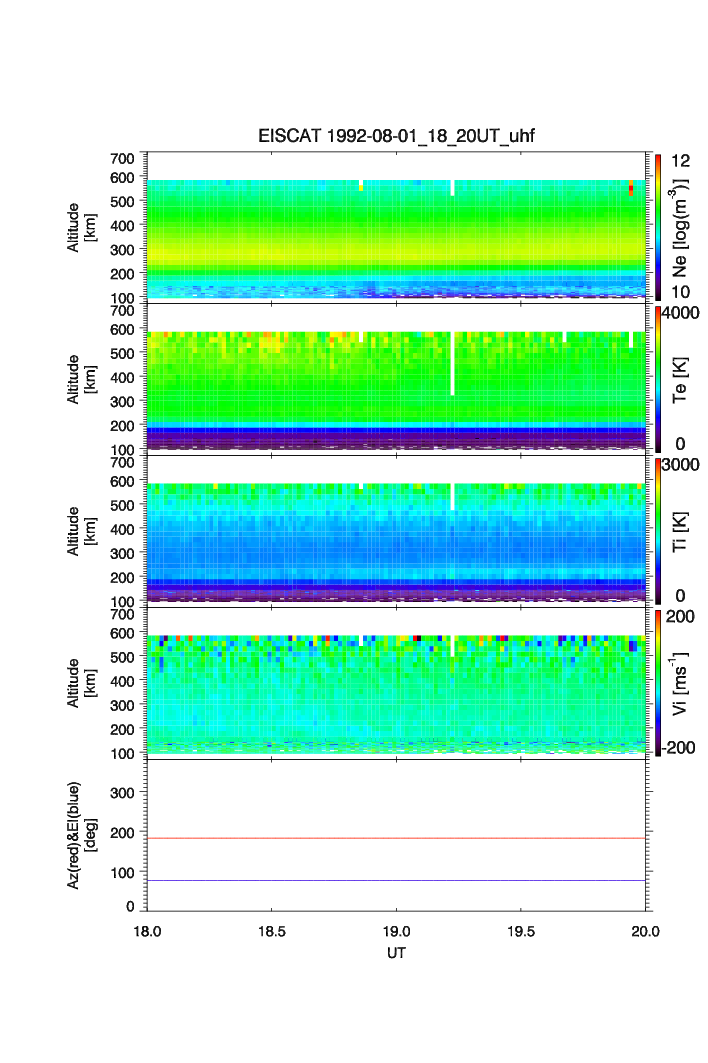Click the 20.0 tick label on UT axis

[645, 931]
